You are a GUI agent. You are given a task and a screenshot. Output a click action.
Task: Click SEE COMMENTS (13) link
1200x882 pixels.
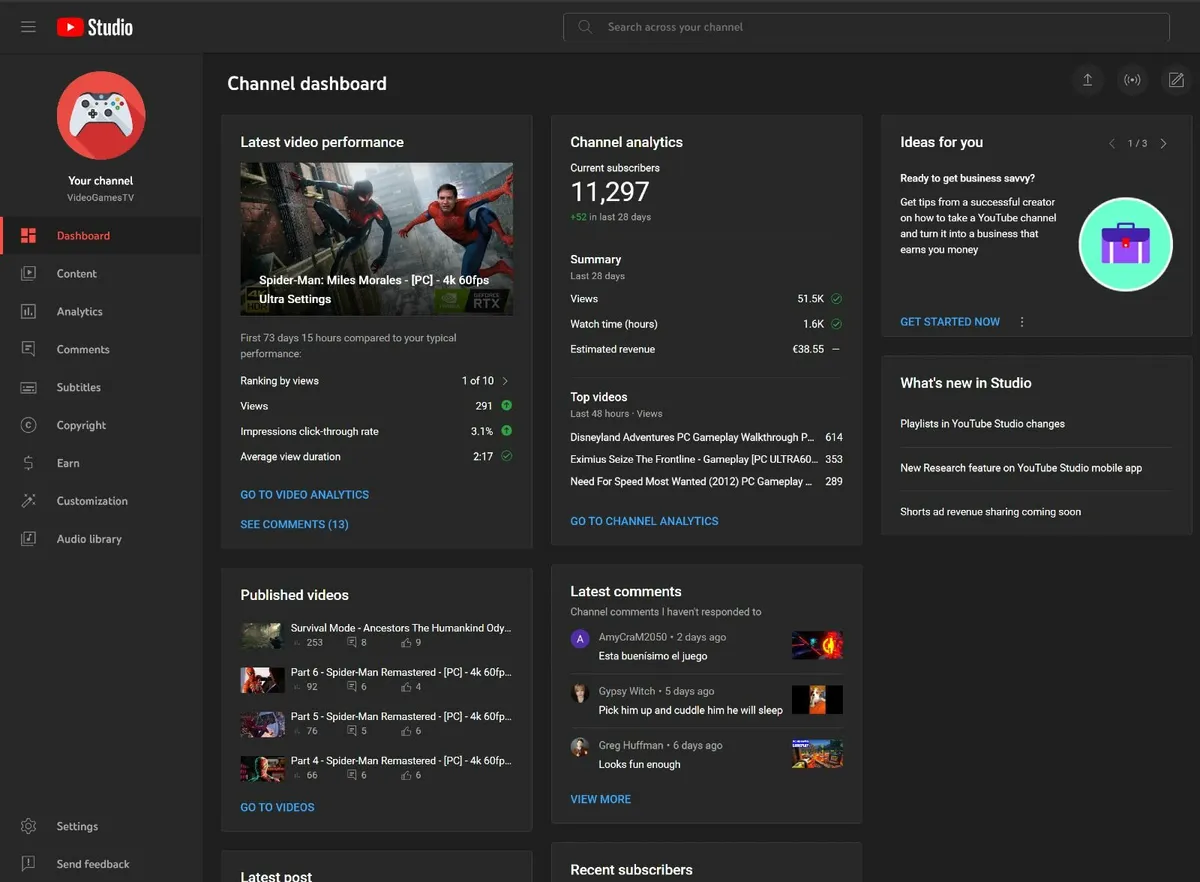[295, 524]
